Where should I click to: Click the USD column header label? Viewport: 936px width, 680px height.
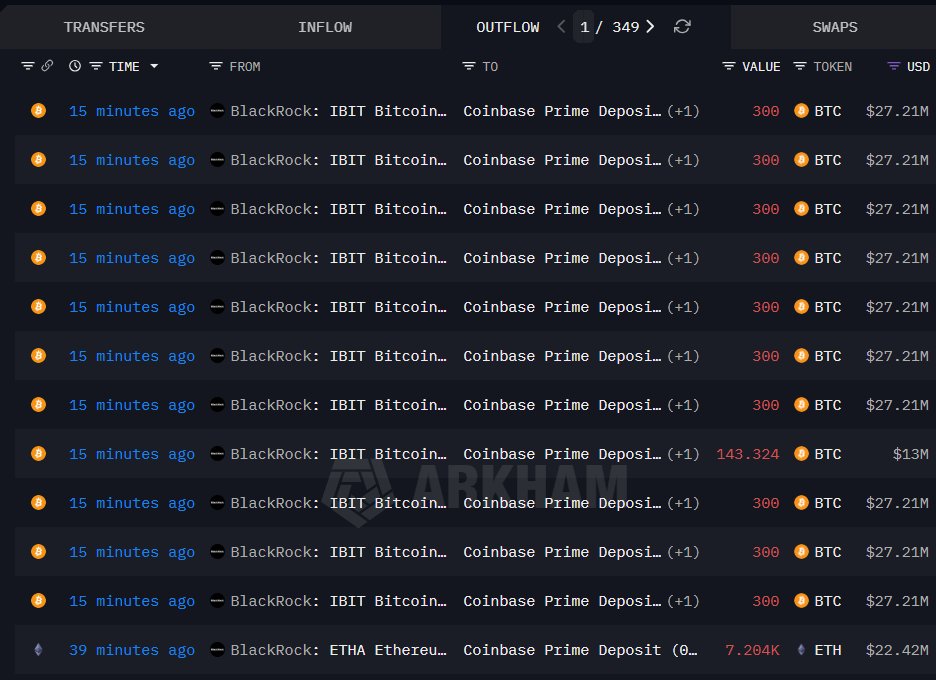click(x=918, y=66)
